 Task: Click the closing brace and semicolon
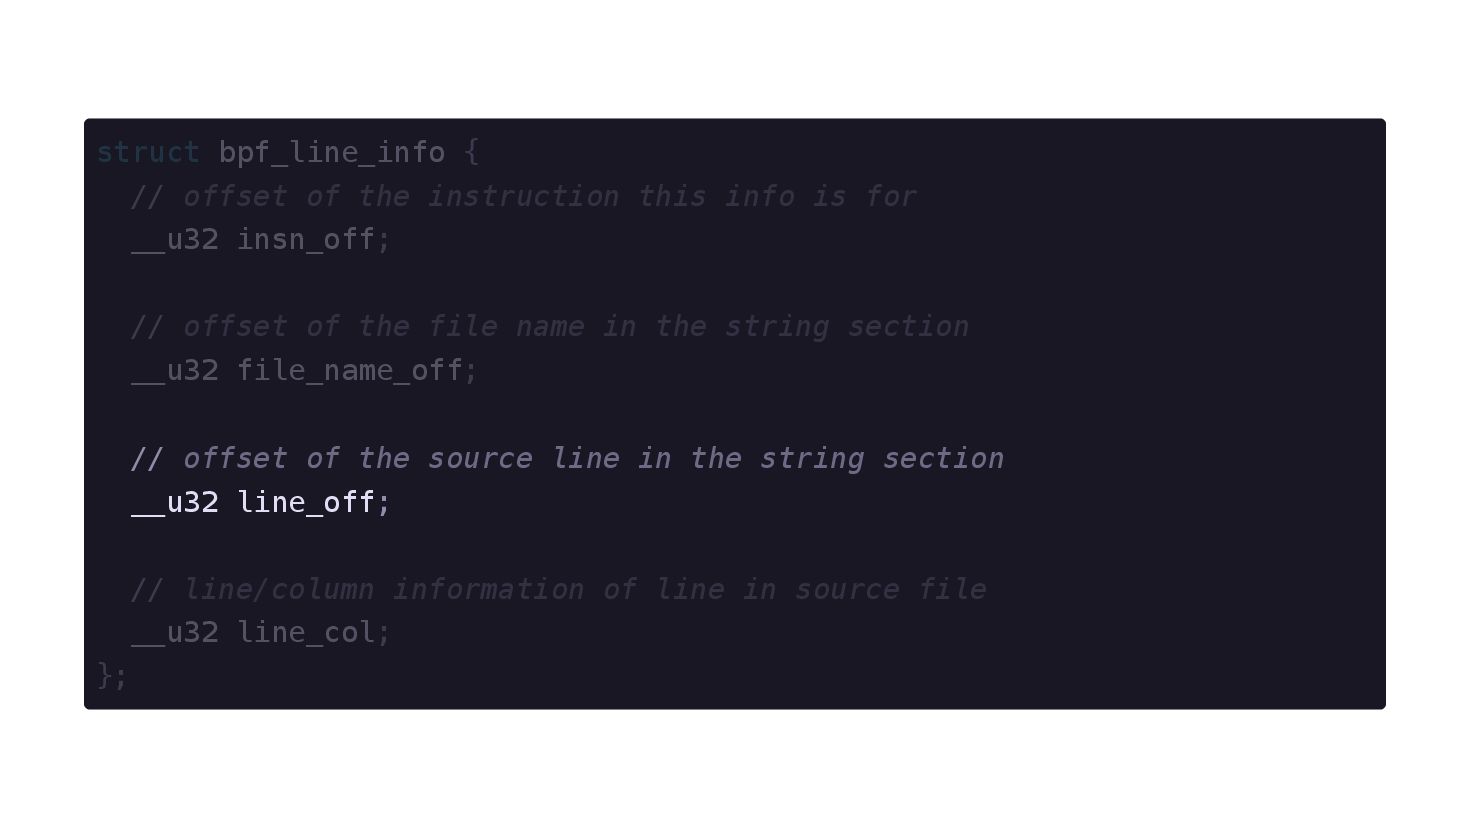(x=112, y=676)
